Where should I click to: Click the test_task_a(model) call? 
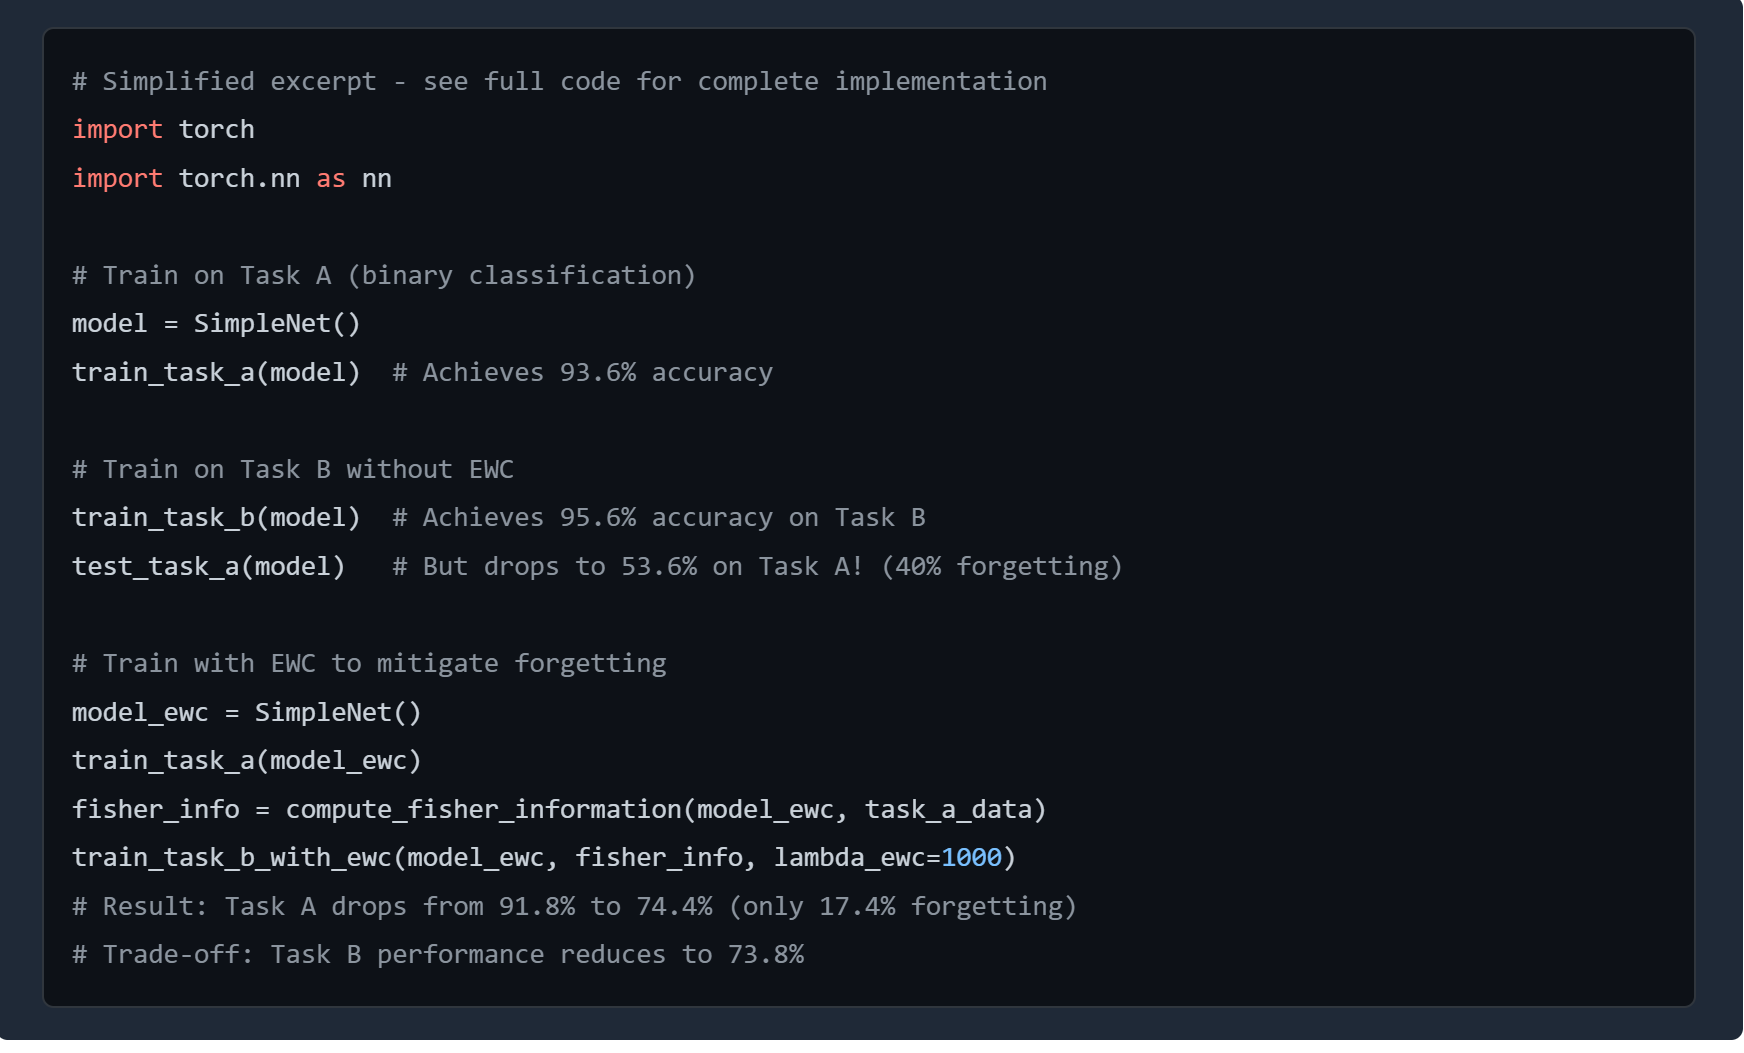tap(208, 567)
